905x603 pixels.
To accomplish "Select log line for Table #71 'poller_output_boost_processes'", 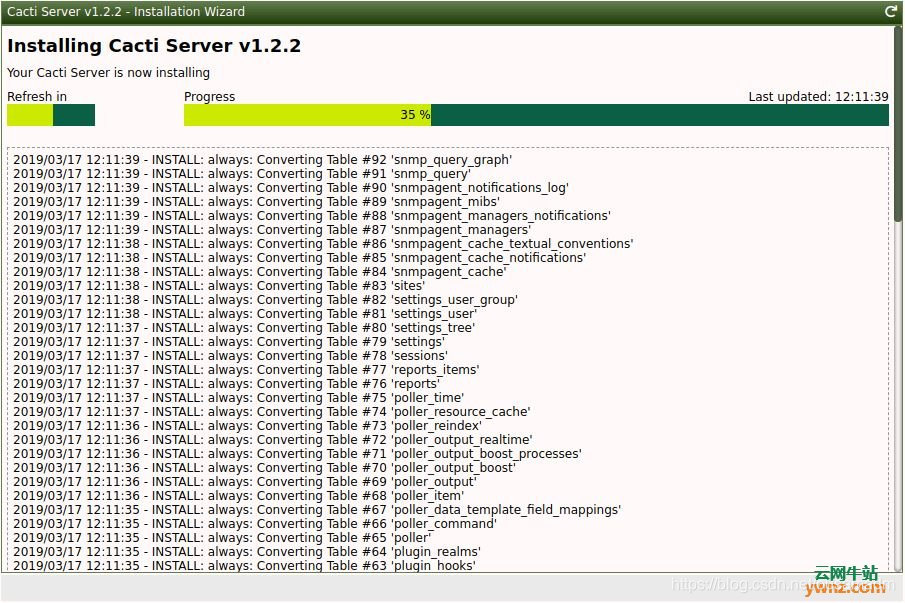I will pos(297,454).
